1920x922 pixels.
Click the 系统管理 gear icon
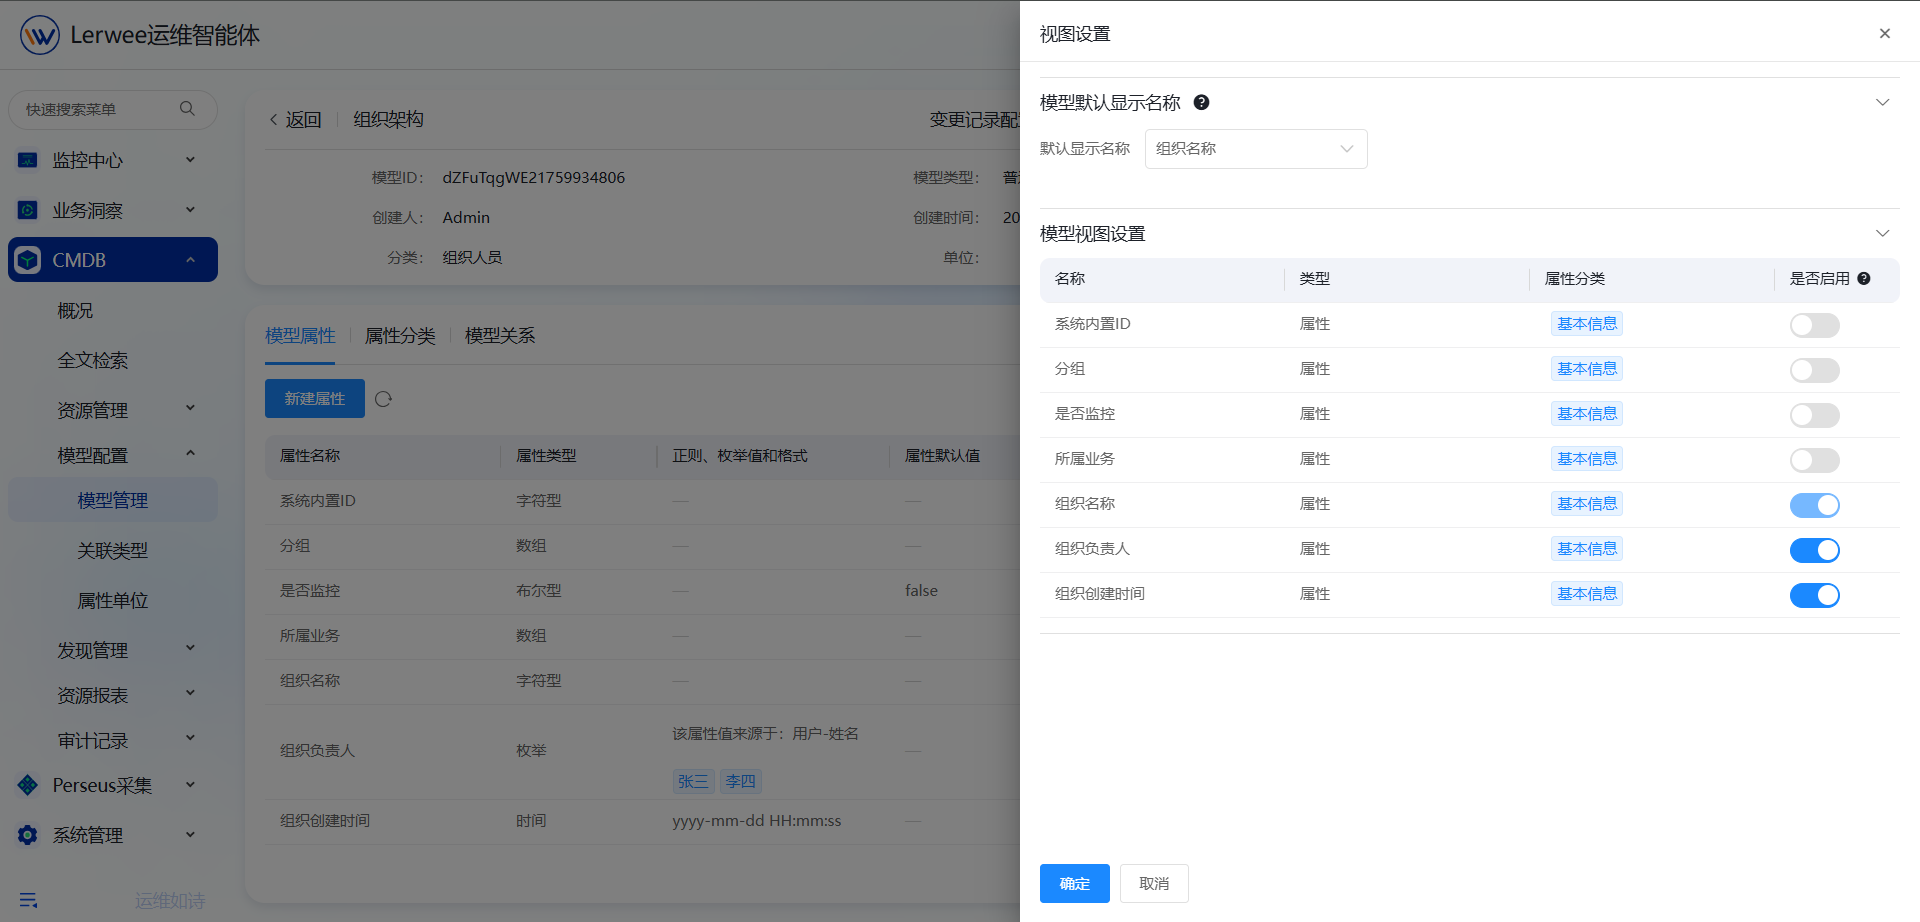[28, 835]
